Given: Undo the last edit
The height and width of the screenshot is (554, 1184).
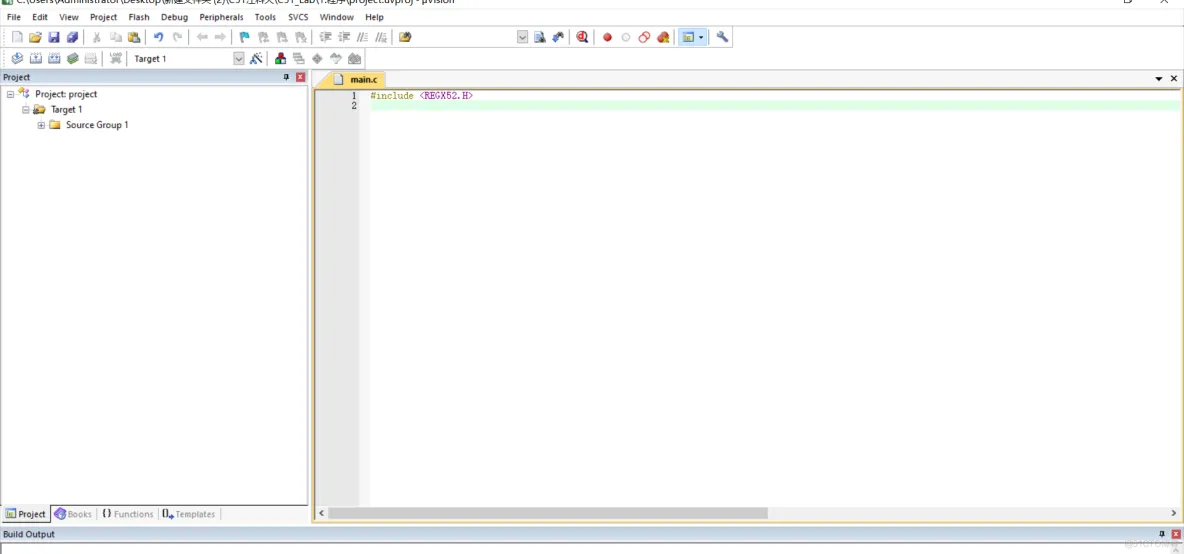Looking at the screenshot, I should point(159,37).
